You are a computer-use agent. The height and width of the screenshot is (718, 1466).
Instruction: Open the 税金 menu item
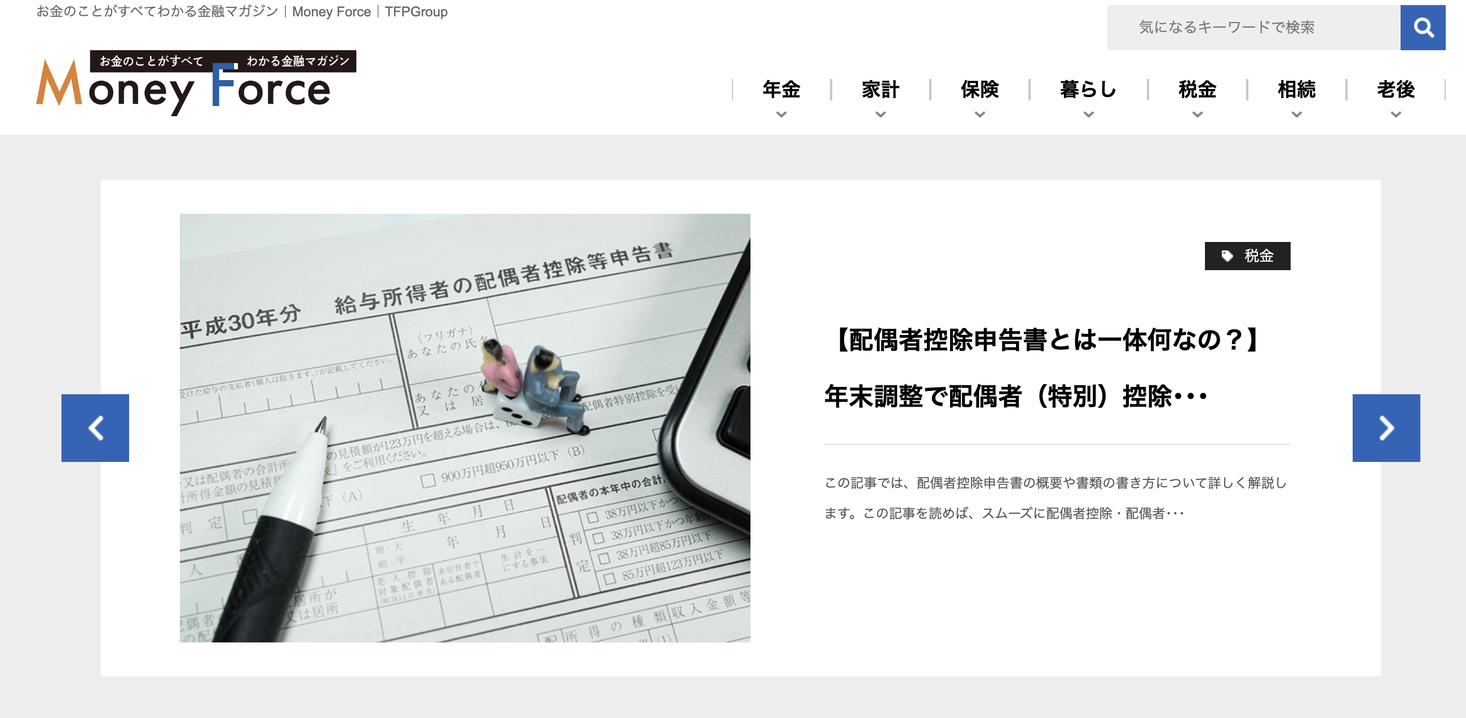[1196, 89]
